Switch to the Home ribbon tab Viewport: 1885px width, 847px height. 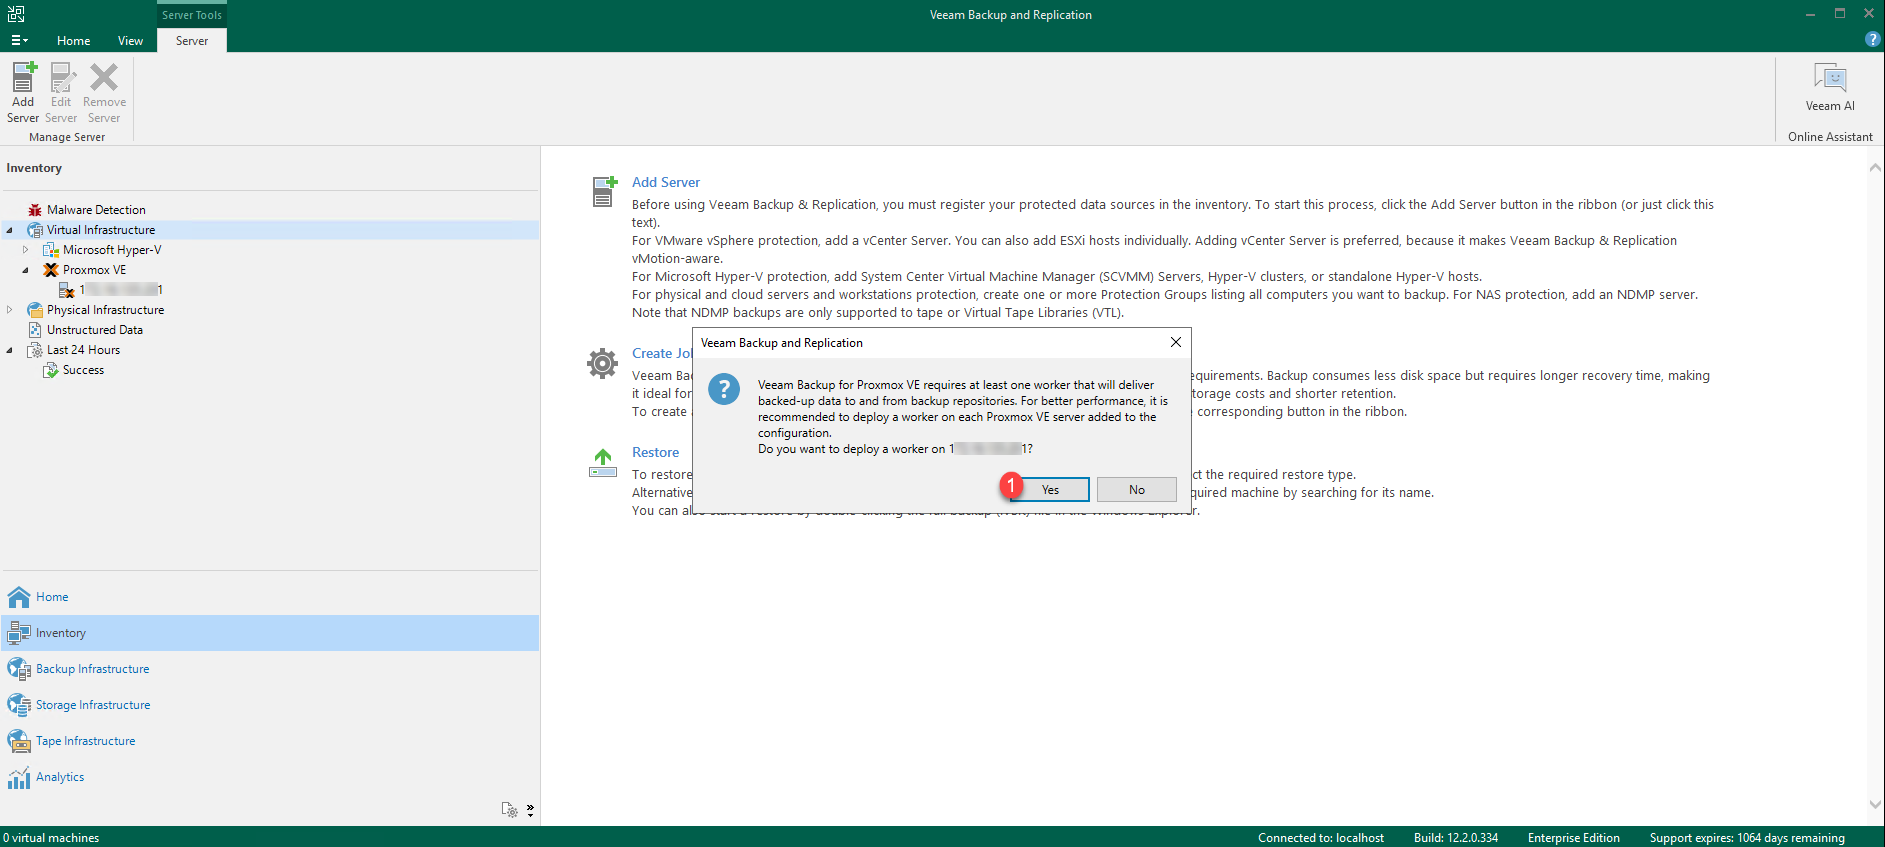(x=74, y=41)
